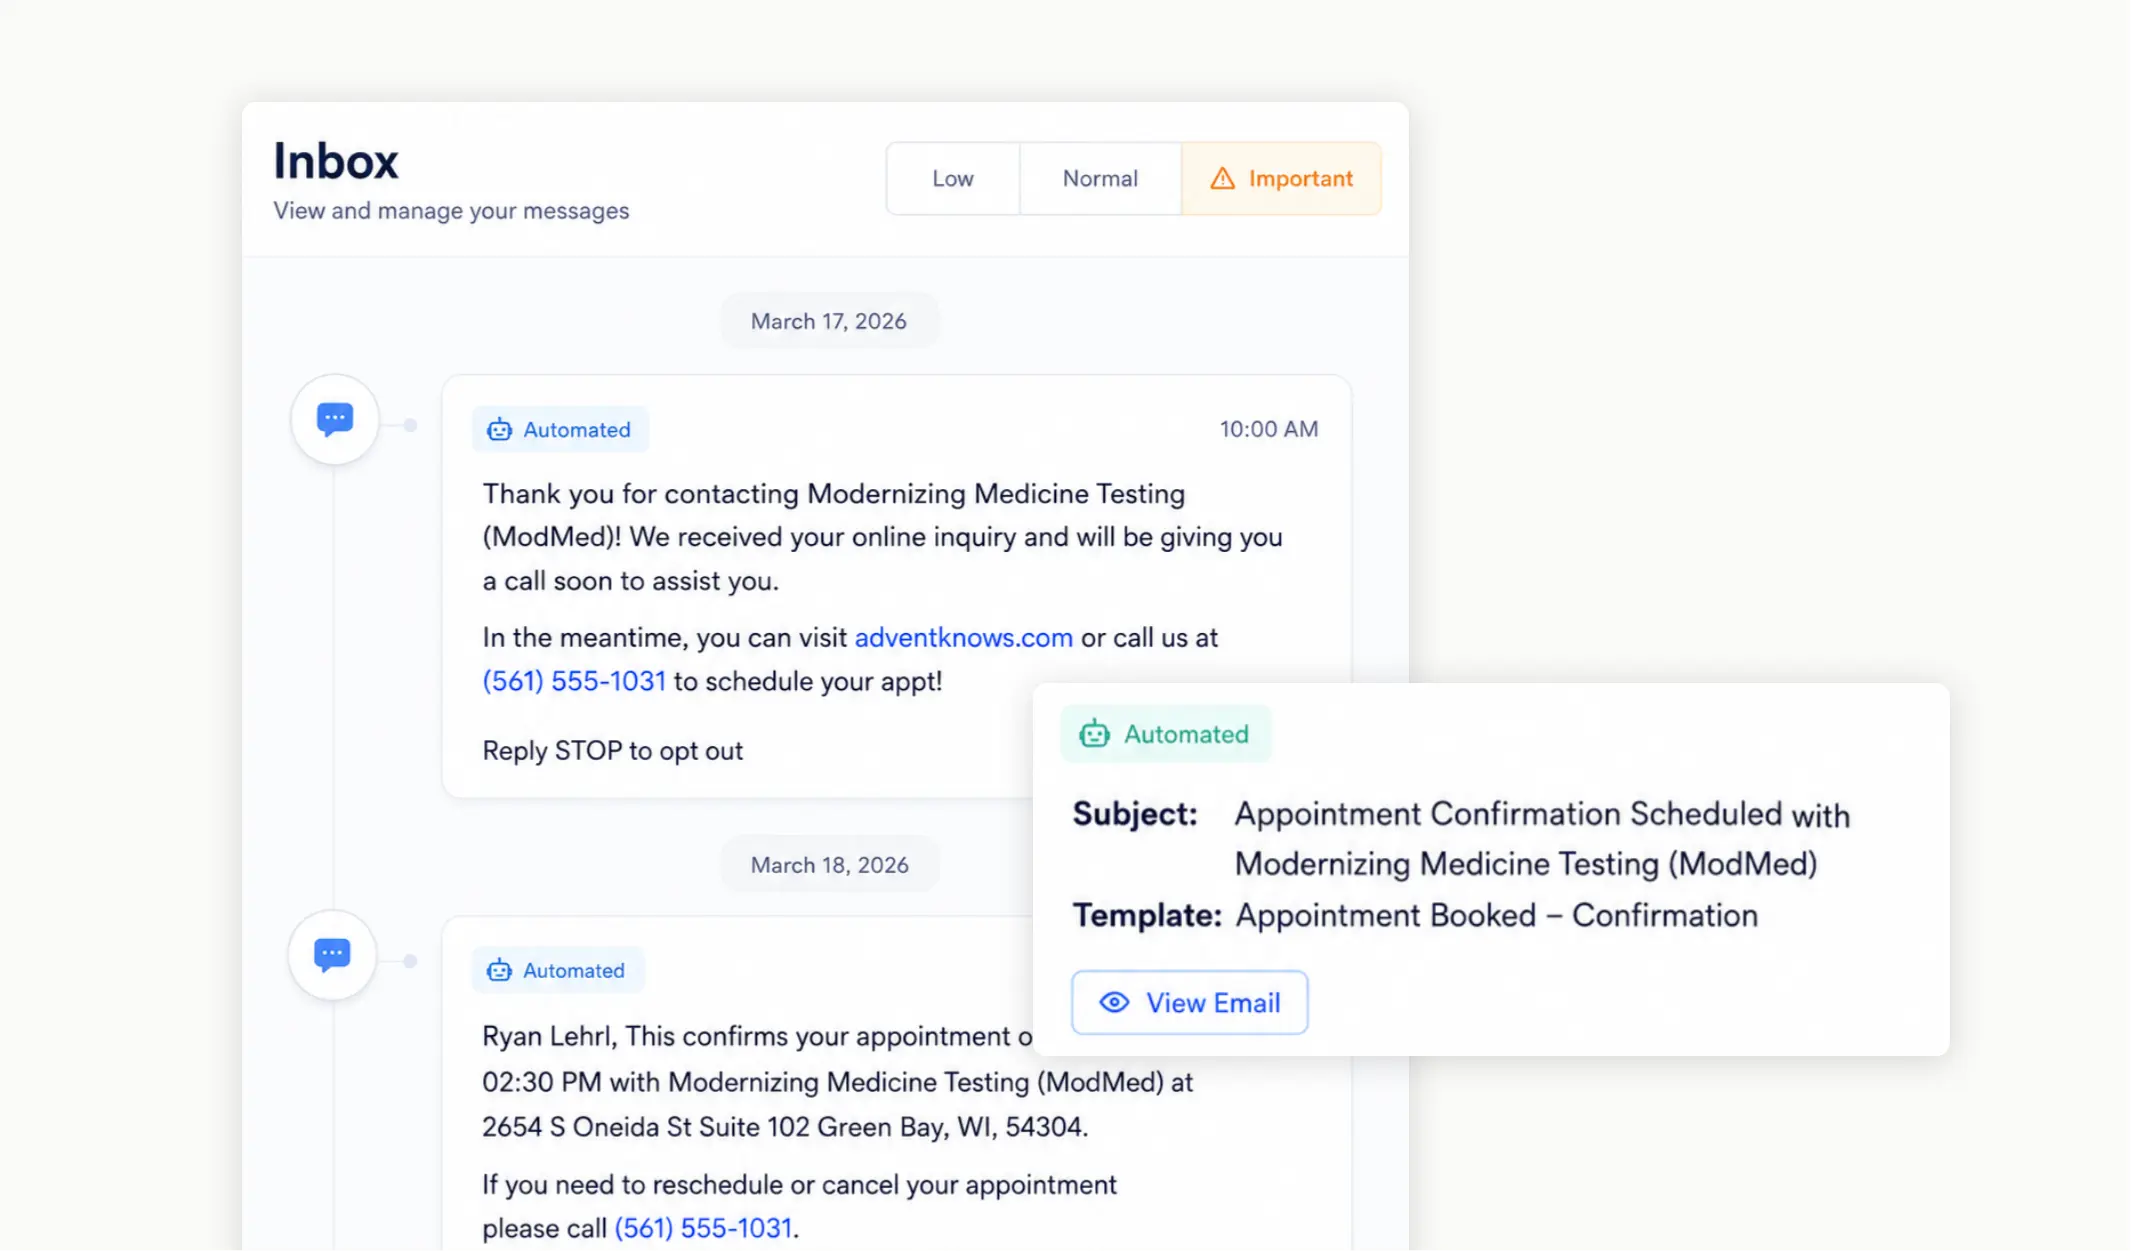Screen dimensions: 2131x1251
Task: Click the Automated badge in the appointment message
Action: (x=558, y=971)
